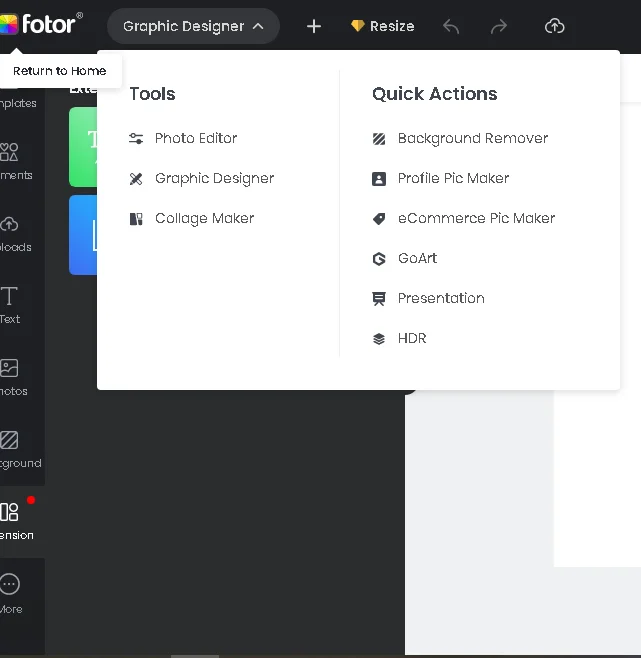Image resolution: width=641 pixels, height=658 pixels.
Task: Open Templates tab in sidebar
Action: tap(18, 103)
